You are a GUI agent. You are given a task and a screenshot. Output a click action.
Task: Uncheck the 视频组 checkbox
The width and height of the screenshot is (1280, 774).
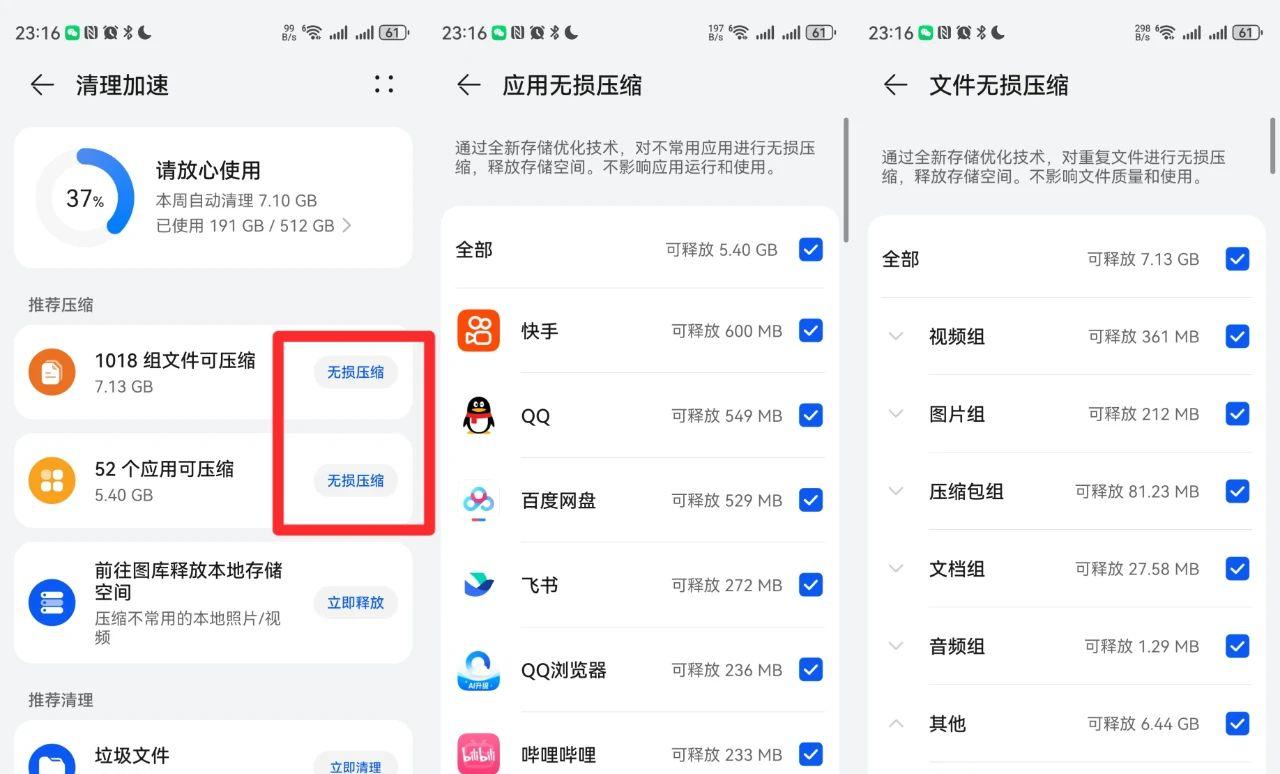pyautogui.click(x=1238, y=336)
